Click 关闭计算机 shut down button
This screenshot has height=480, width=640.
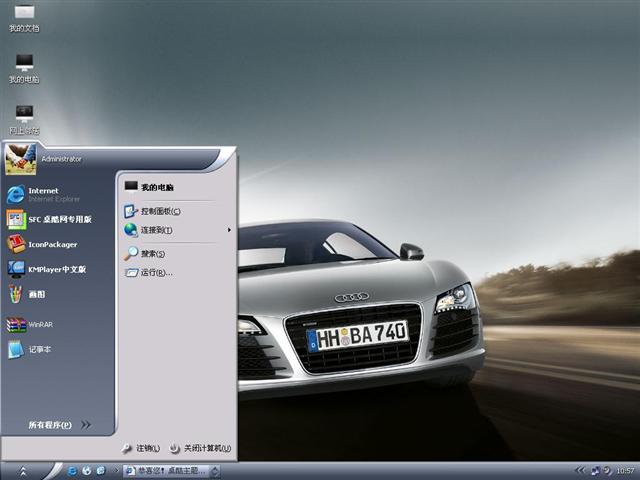tap(201, 449)
